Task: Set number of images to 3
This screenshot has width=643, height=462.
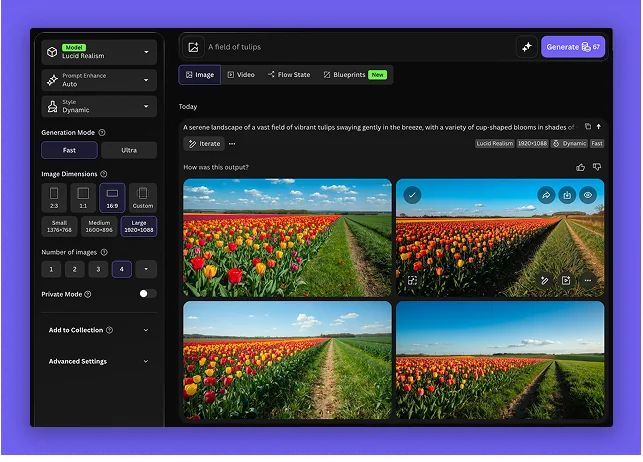Action: [x=98, y=269]
